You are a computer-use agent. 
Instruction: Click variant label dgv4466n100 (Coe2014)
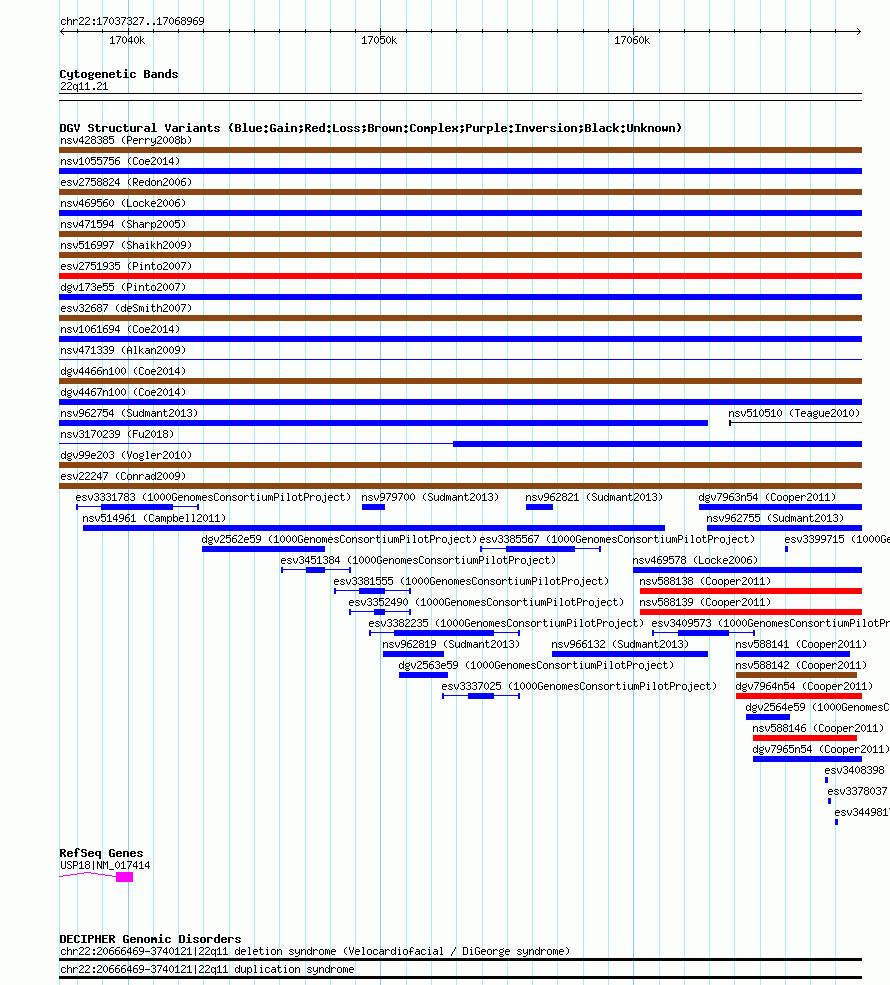click(122, 371)
